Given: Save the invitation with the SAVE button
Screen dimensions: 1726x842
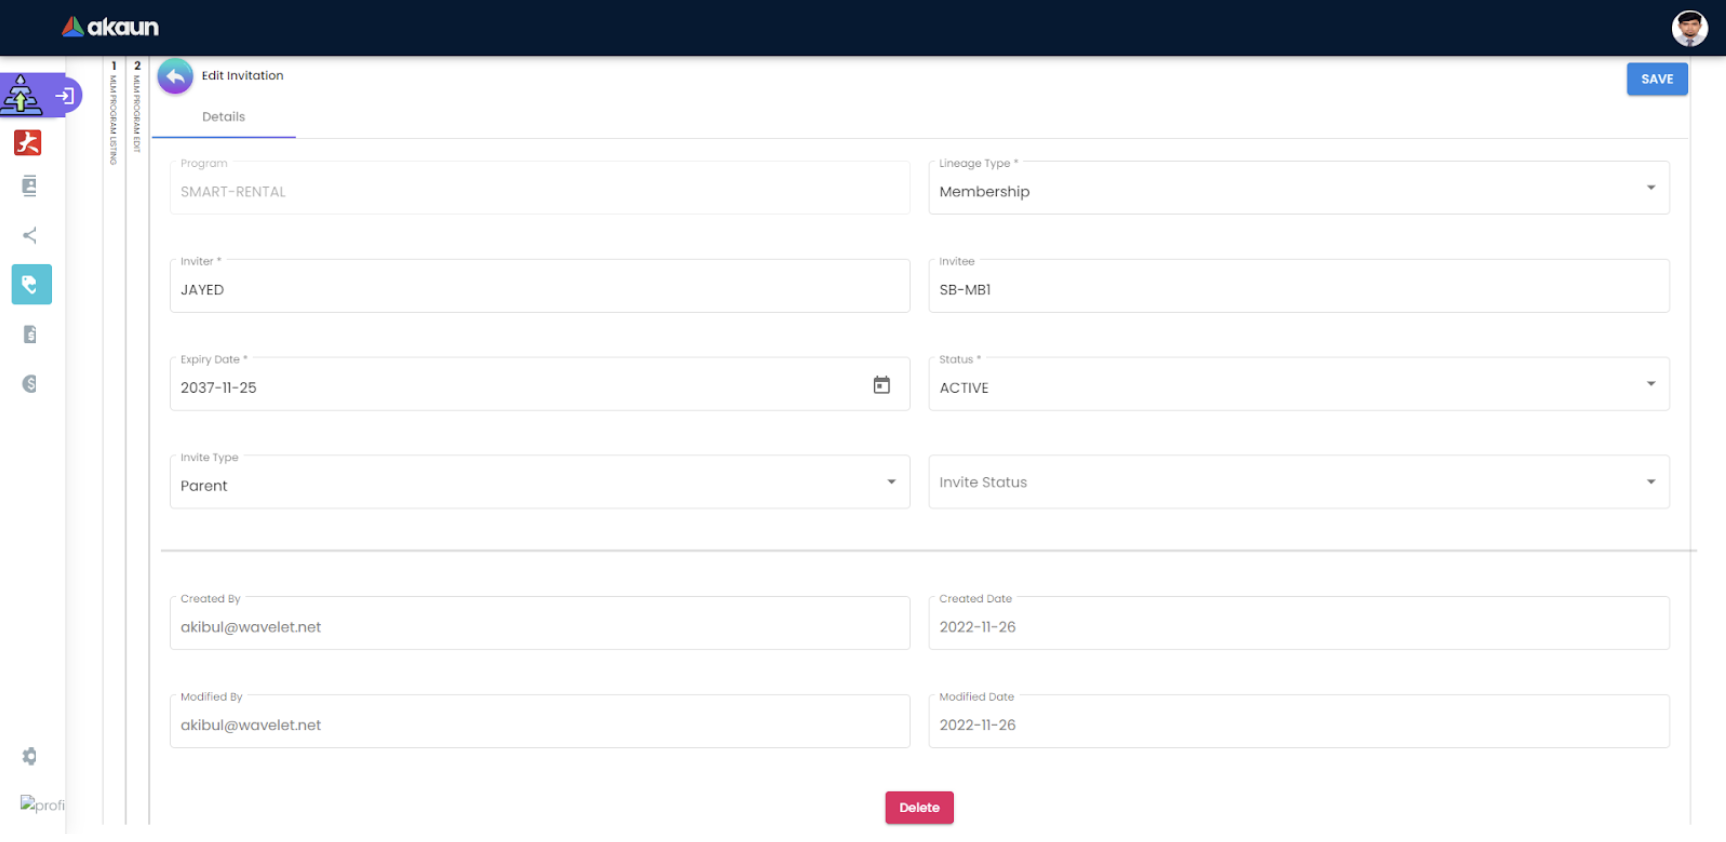Looking at the screenshot, I should click(1657, 79).
